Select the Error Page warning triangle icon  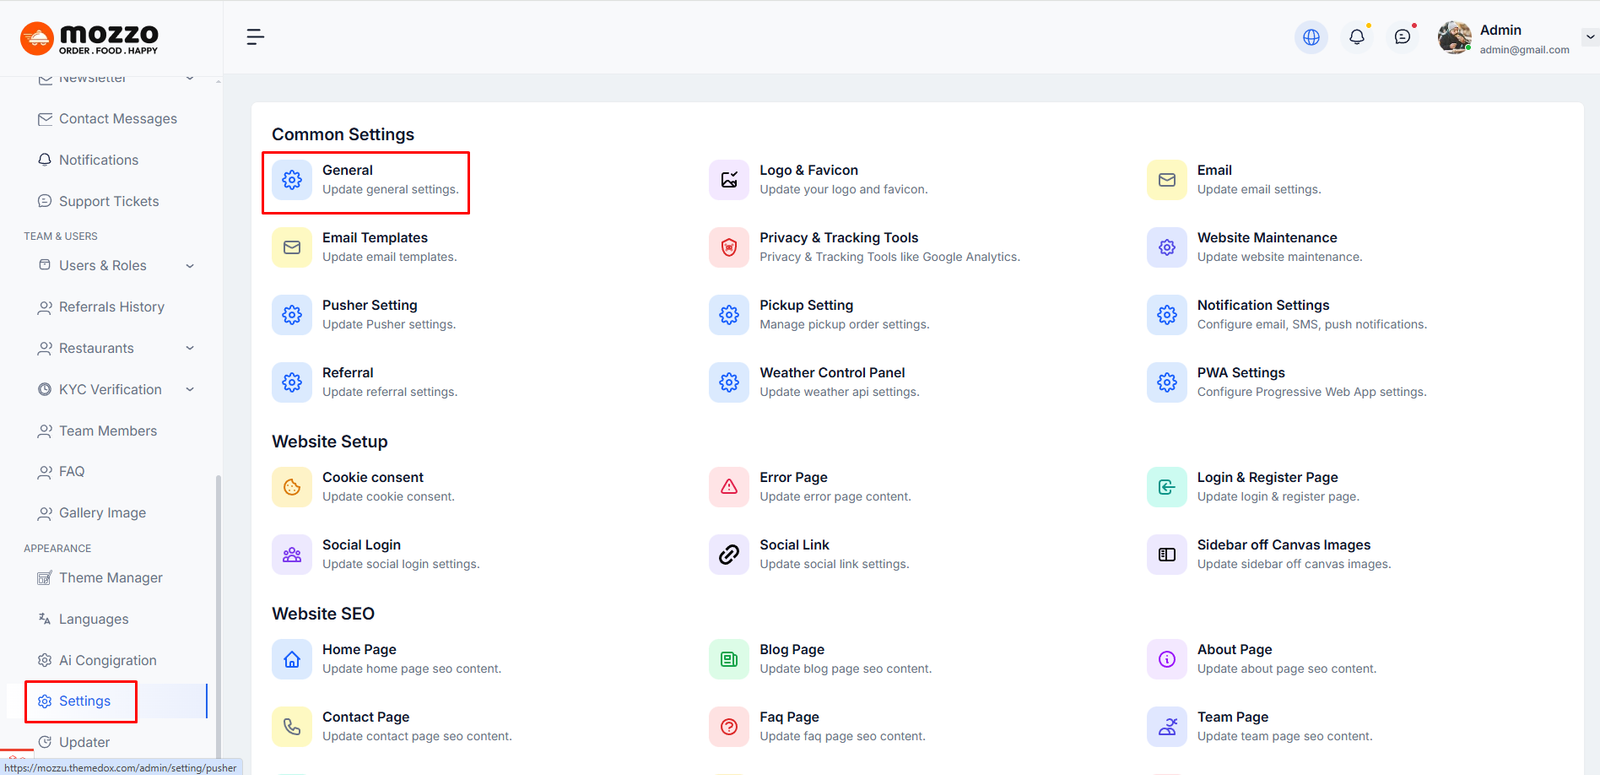click(729, 487)
